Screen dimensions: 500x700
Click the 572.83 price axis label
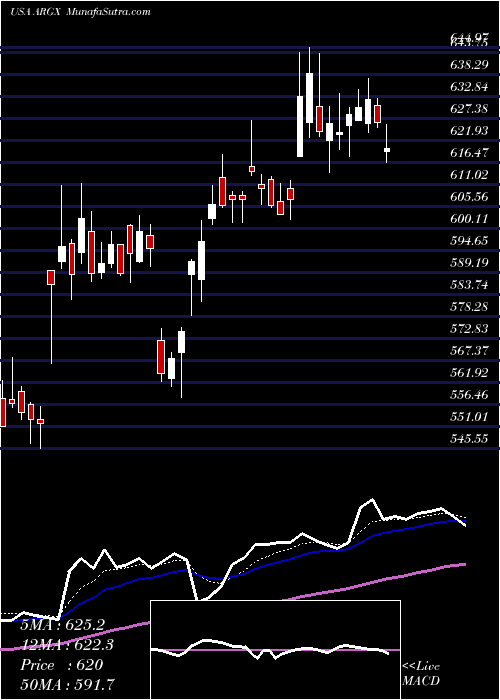[468, 329]
